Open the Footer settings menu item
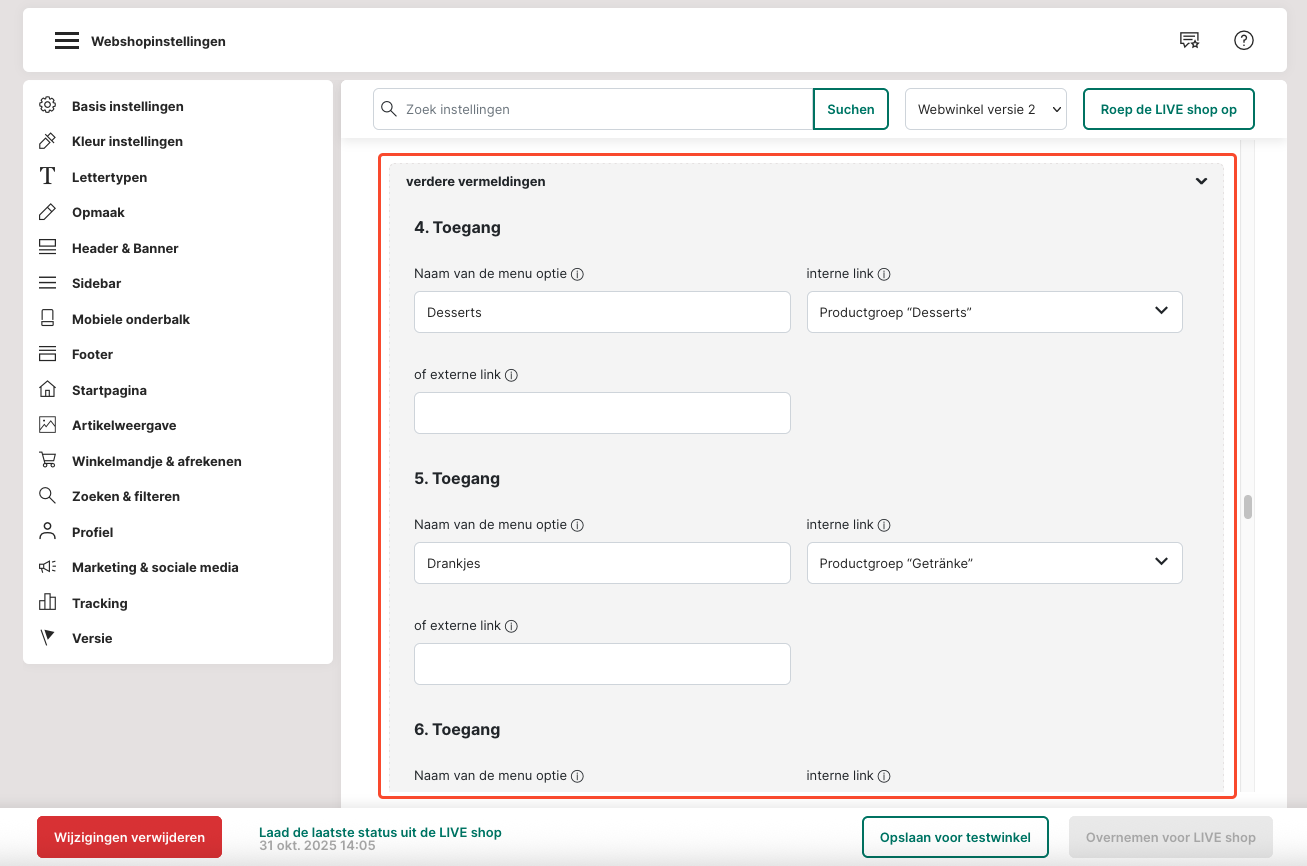 pyautogui.click(x=92, y=354)
